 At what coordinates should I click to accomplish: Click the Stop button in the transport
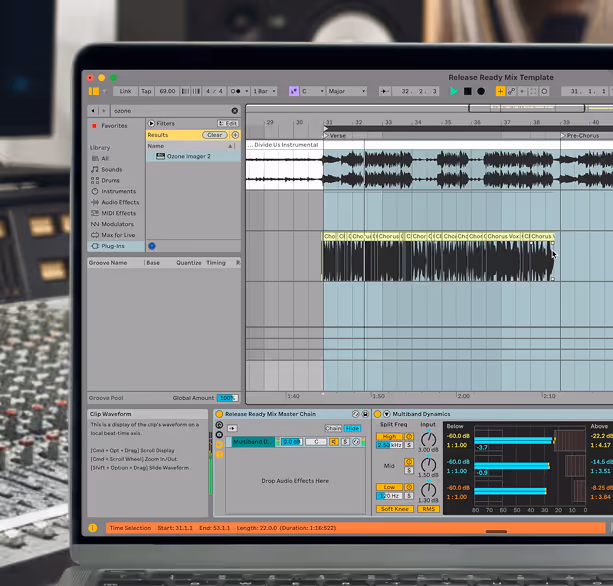click(468, 91)
